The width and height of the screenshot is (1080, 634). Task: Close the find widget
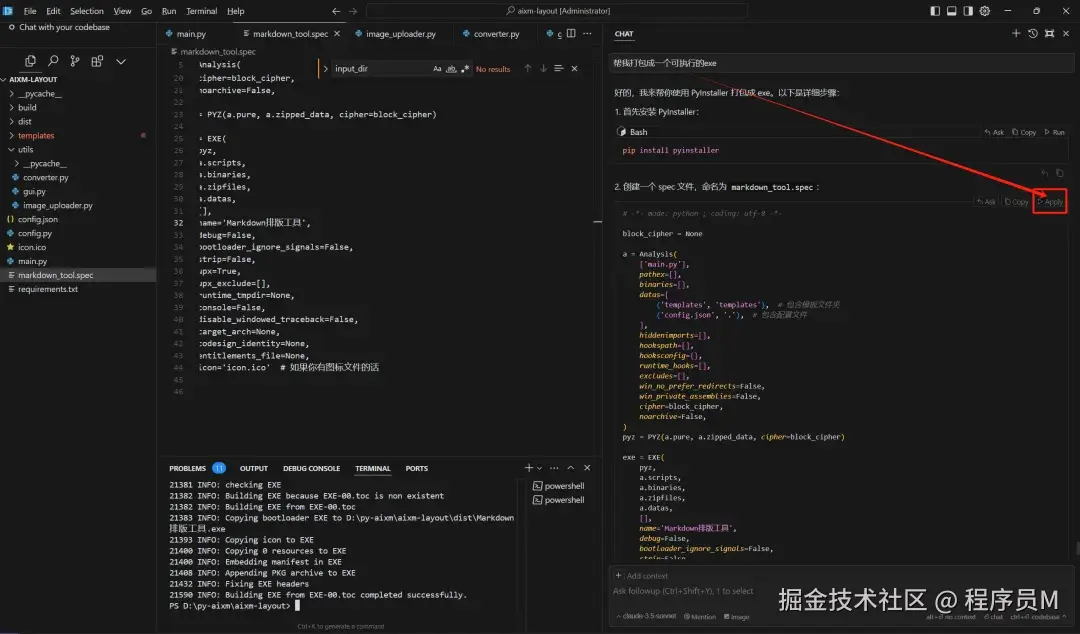pyautogui.click(x=574, y=68)
